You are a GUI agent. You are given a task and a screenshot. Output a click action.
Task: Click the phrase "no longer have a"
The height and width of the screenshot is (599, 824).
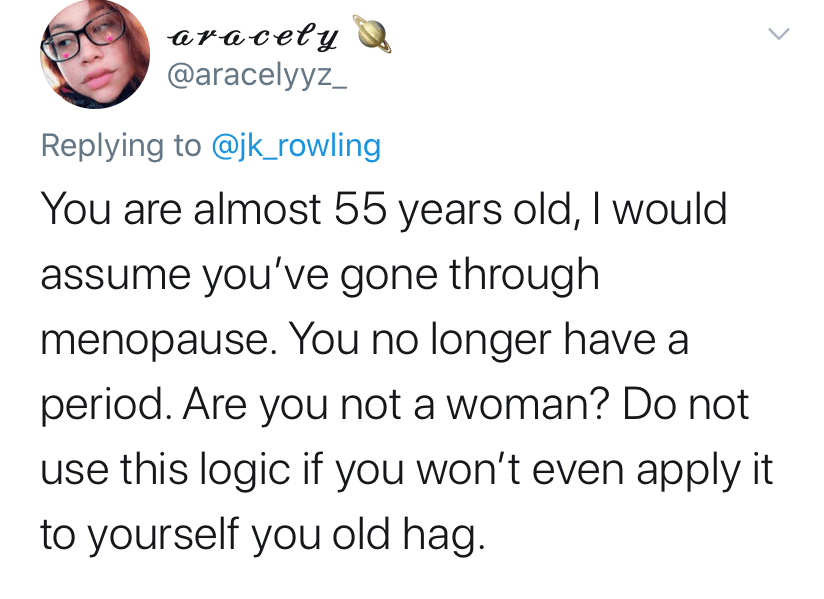(528, 341)
